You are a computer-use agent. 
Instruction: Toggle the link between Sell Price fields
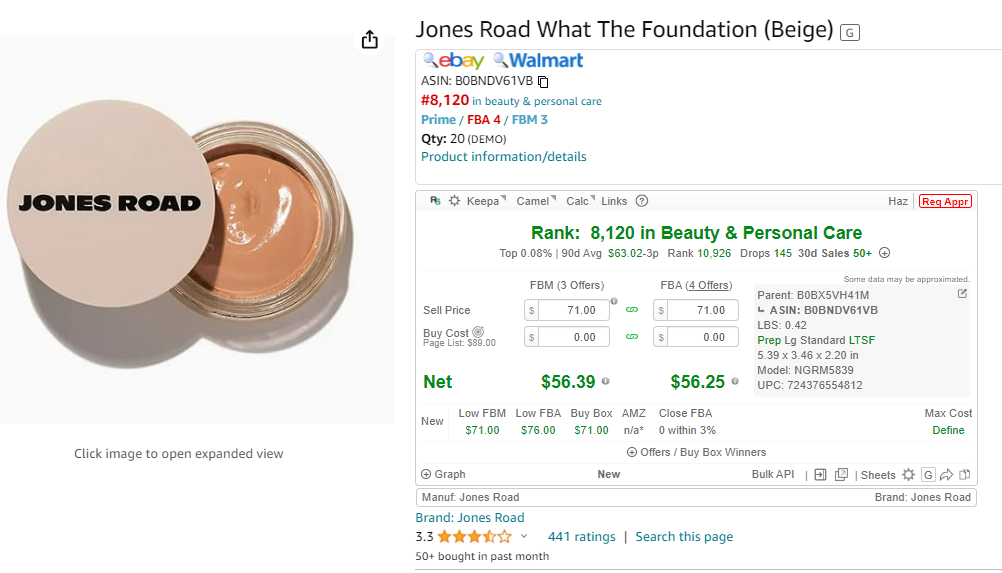631,310
